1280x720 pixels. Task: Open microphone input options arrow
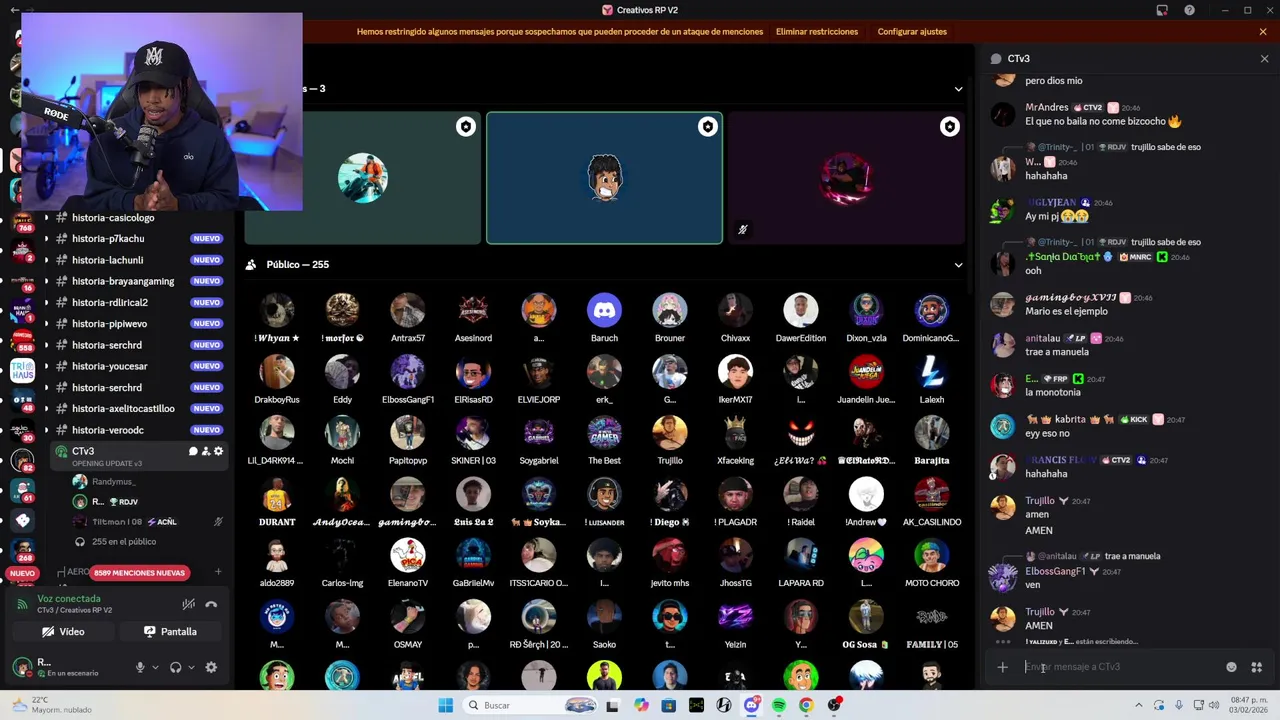(155, 667)
